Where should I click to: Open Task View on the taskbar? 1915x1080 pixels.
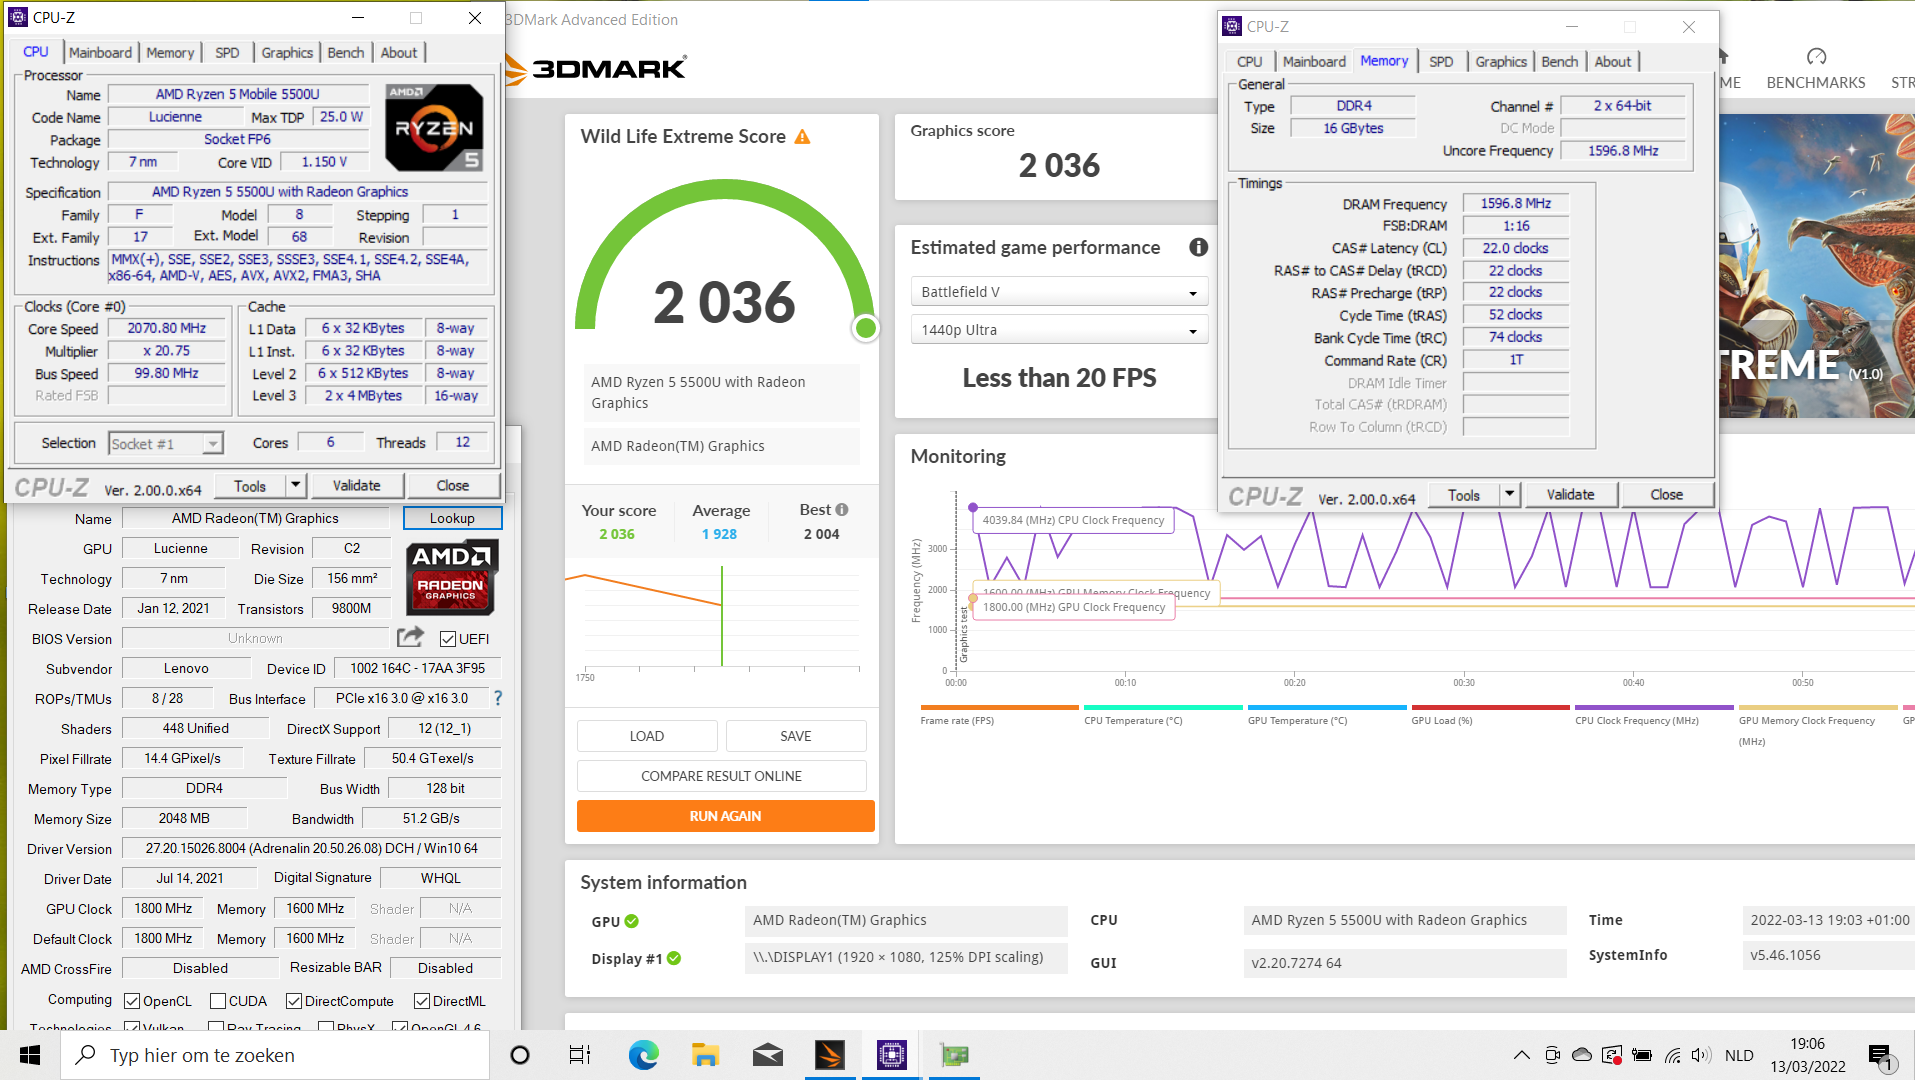coord(580,1055)
